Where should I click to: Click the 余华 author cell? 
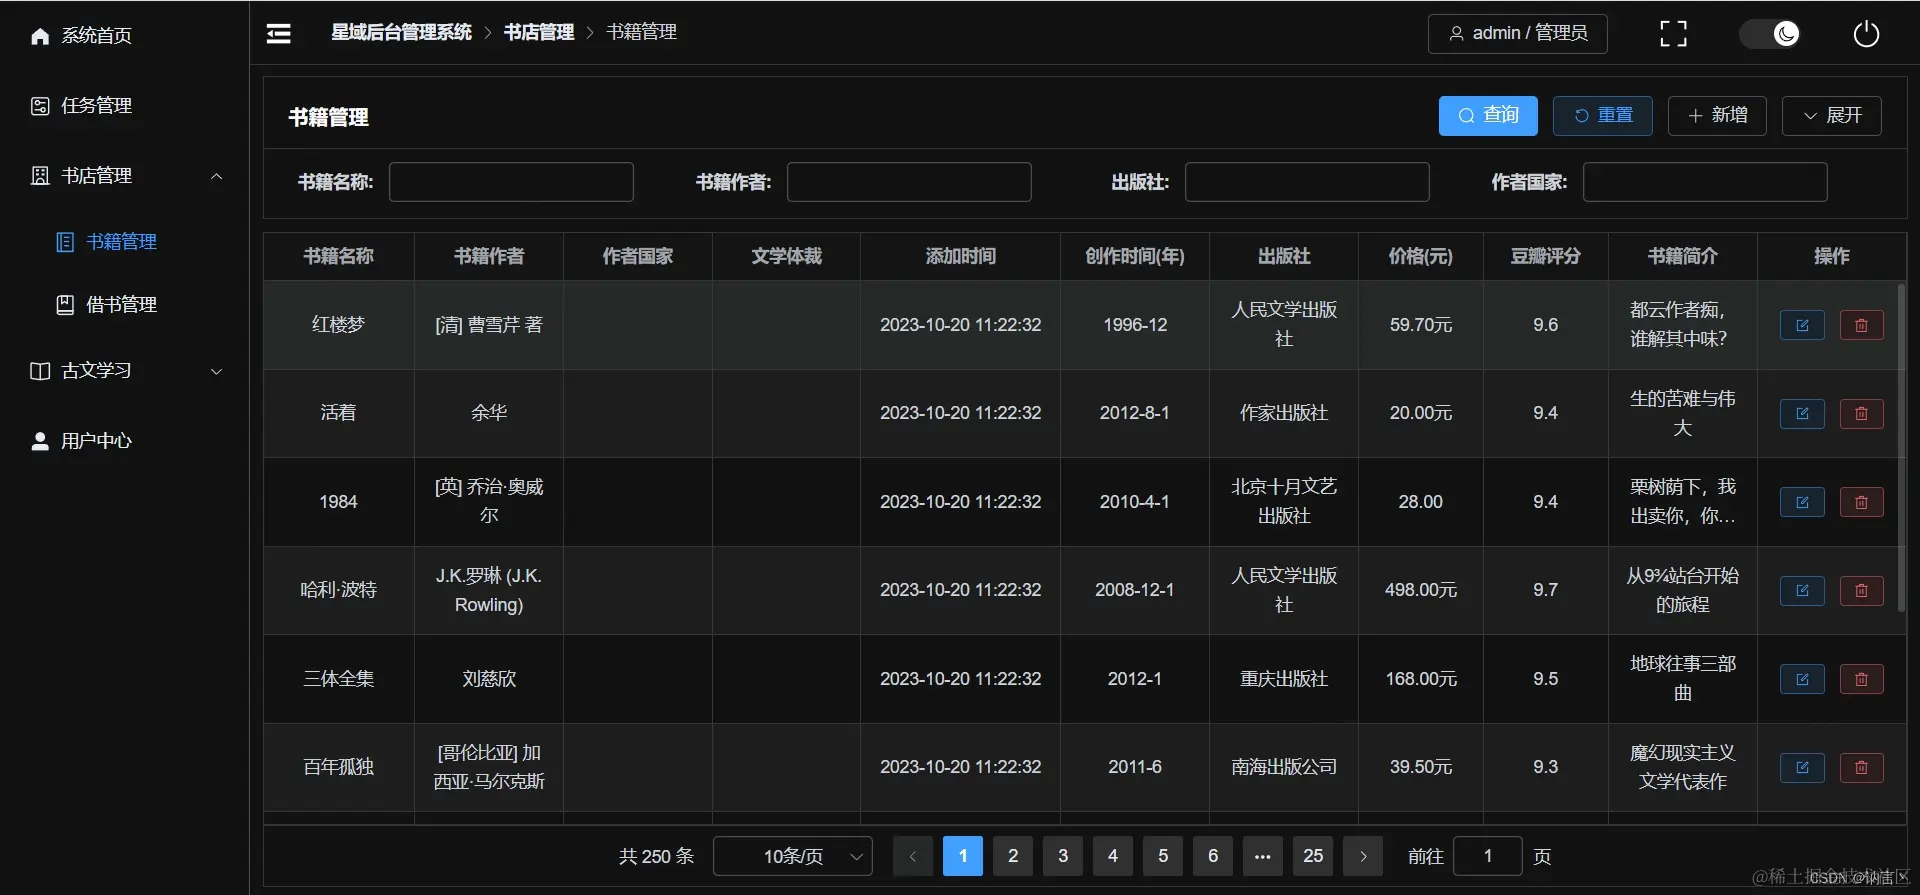coord(489,413)
